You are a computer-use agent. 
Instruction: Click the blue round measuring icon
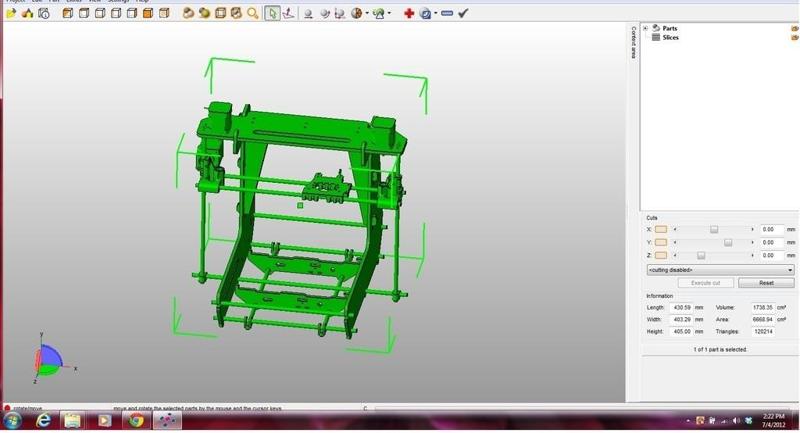[425, 14]
